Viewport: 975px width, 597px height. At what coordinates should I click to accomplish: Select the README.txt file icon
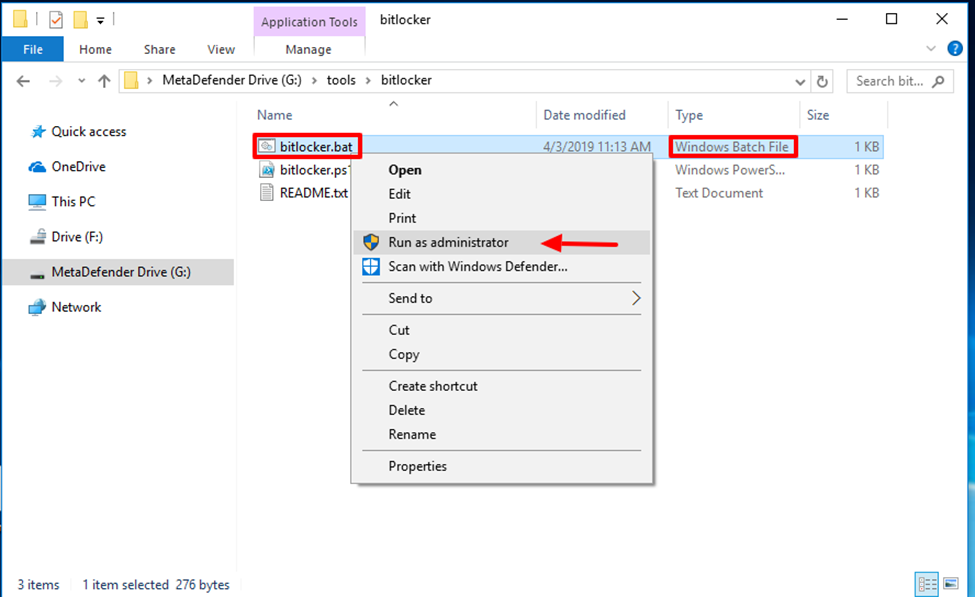tap(266, 193)
